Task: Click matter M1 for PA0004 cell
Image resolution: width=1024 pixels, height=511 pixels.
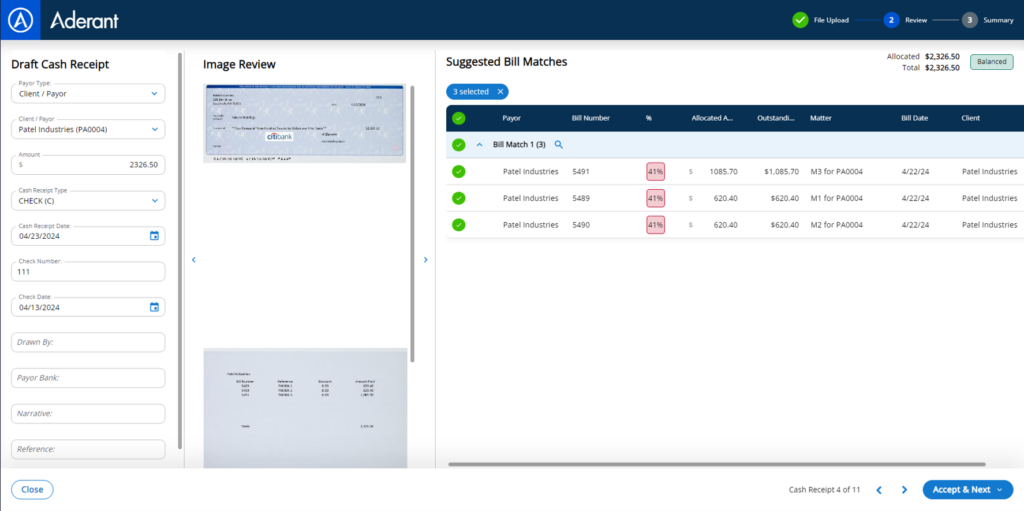Action: point(837,198)
